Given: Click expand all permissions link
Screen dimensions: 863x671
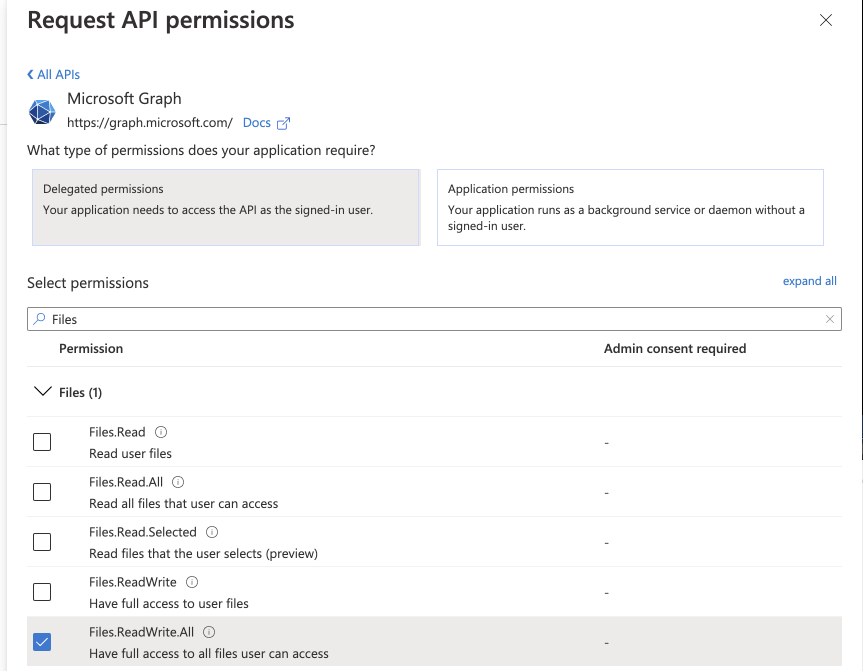Looking at the screenshot, I should (809, 281).
